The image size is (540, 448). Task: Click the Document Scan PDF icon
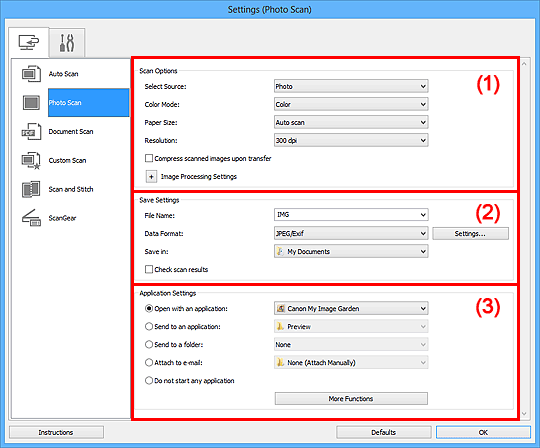[31, 132]
